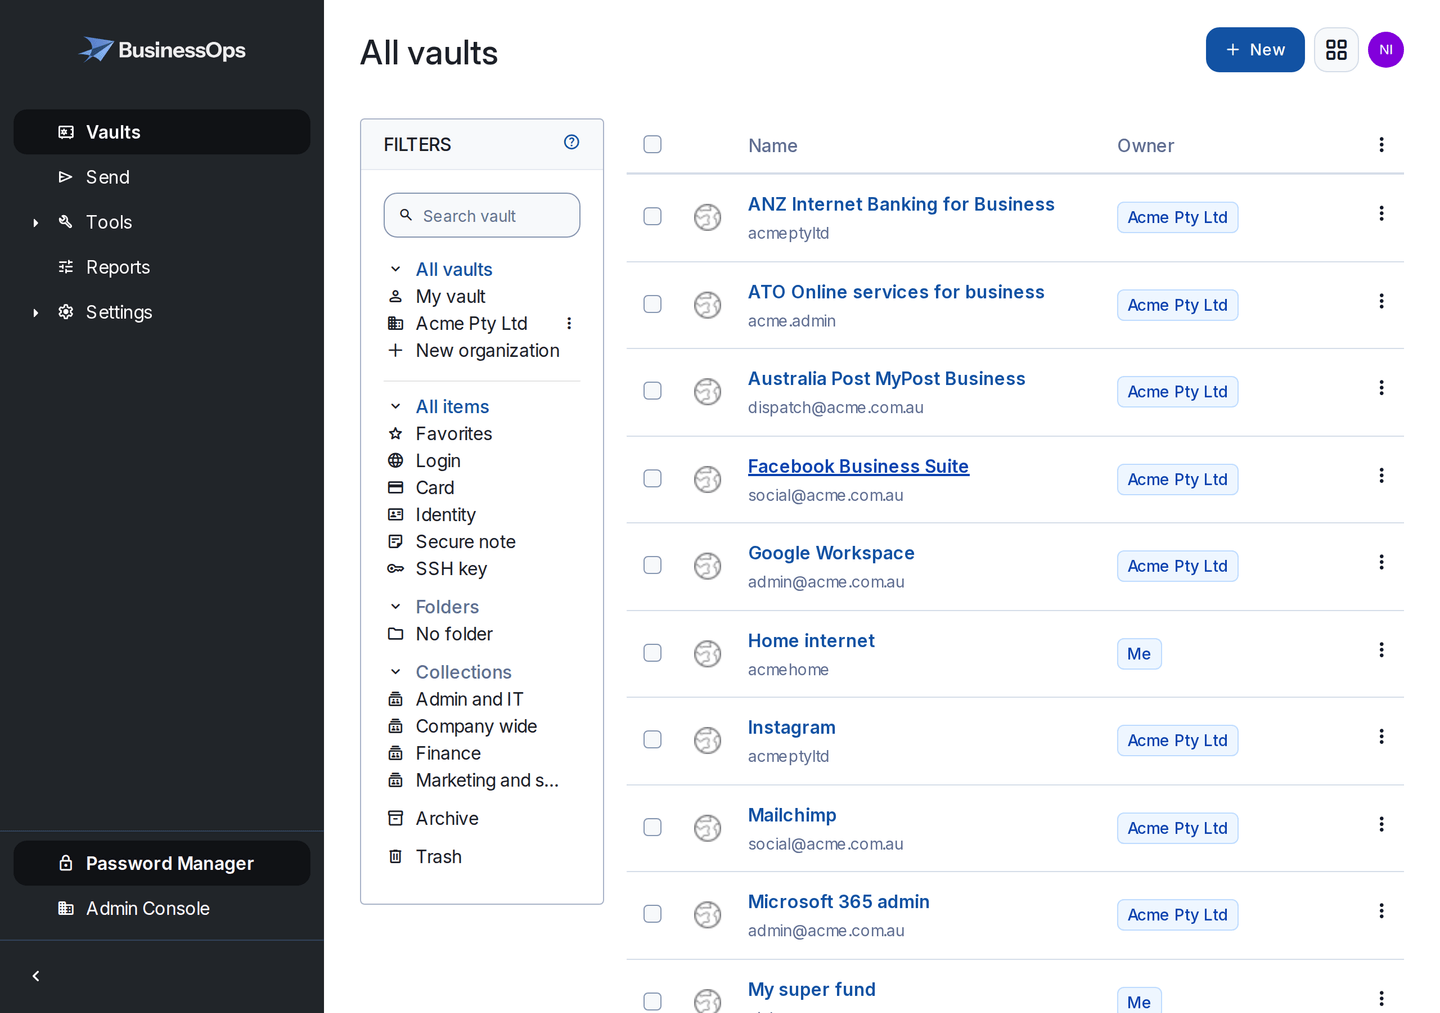Open options menu for Australia Post MyPost row
The width and height of the screenshot is (1440, 1013).
[x=1381, y=388]
